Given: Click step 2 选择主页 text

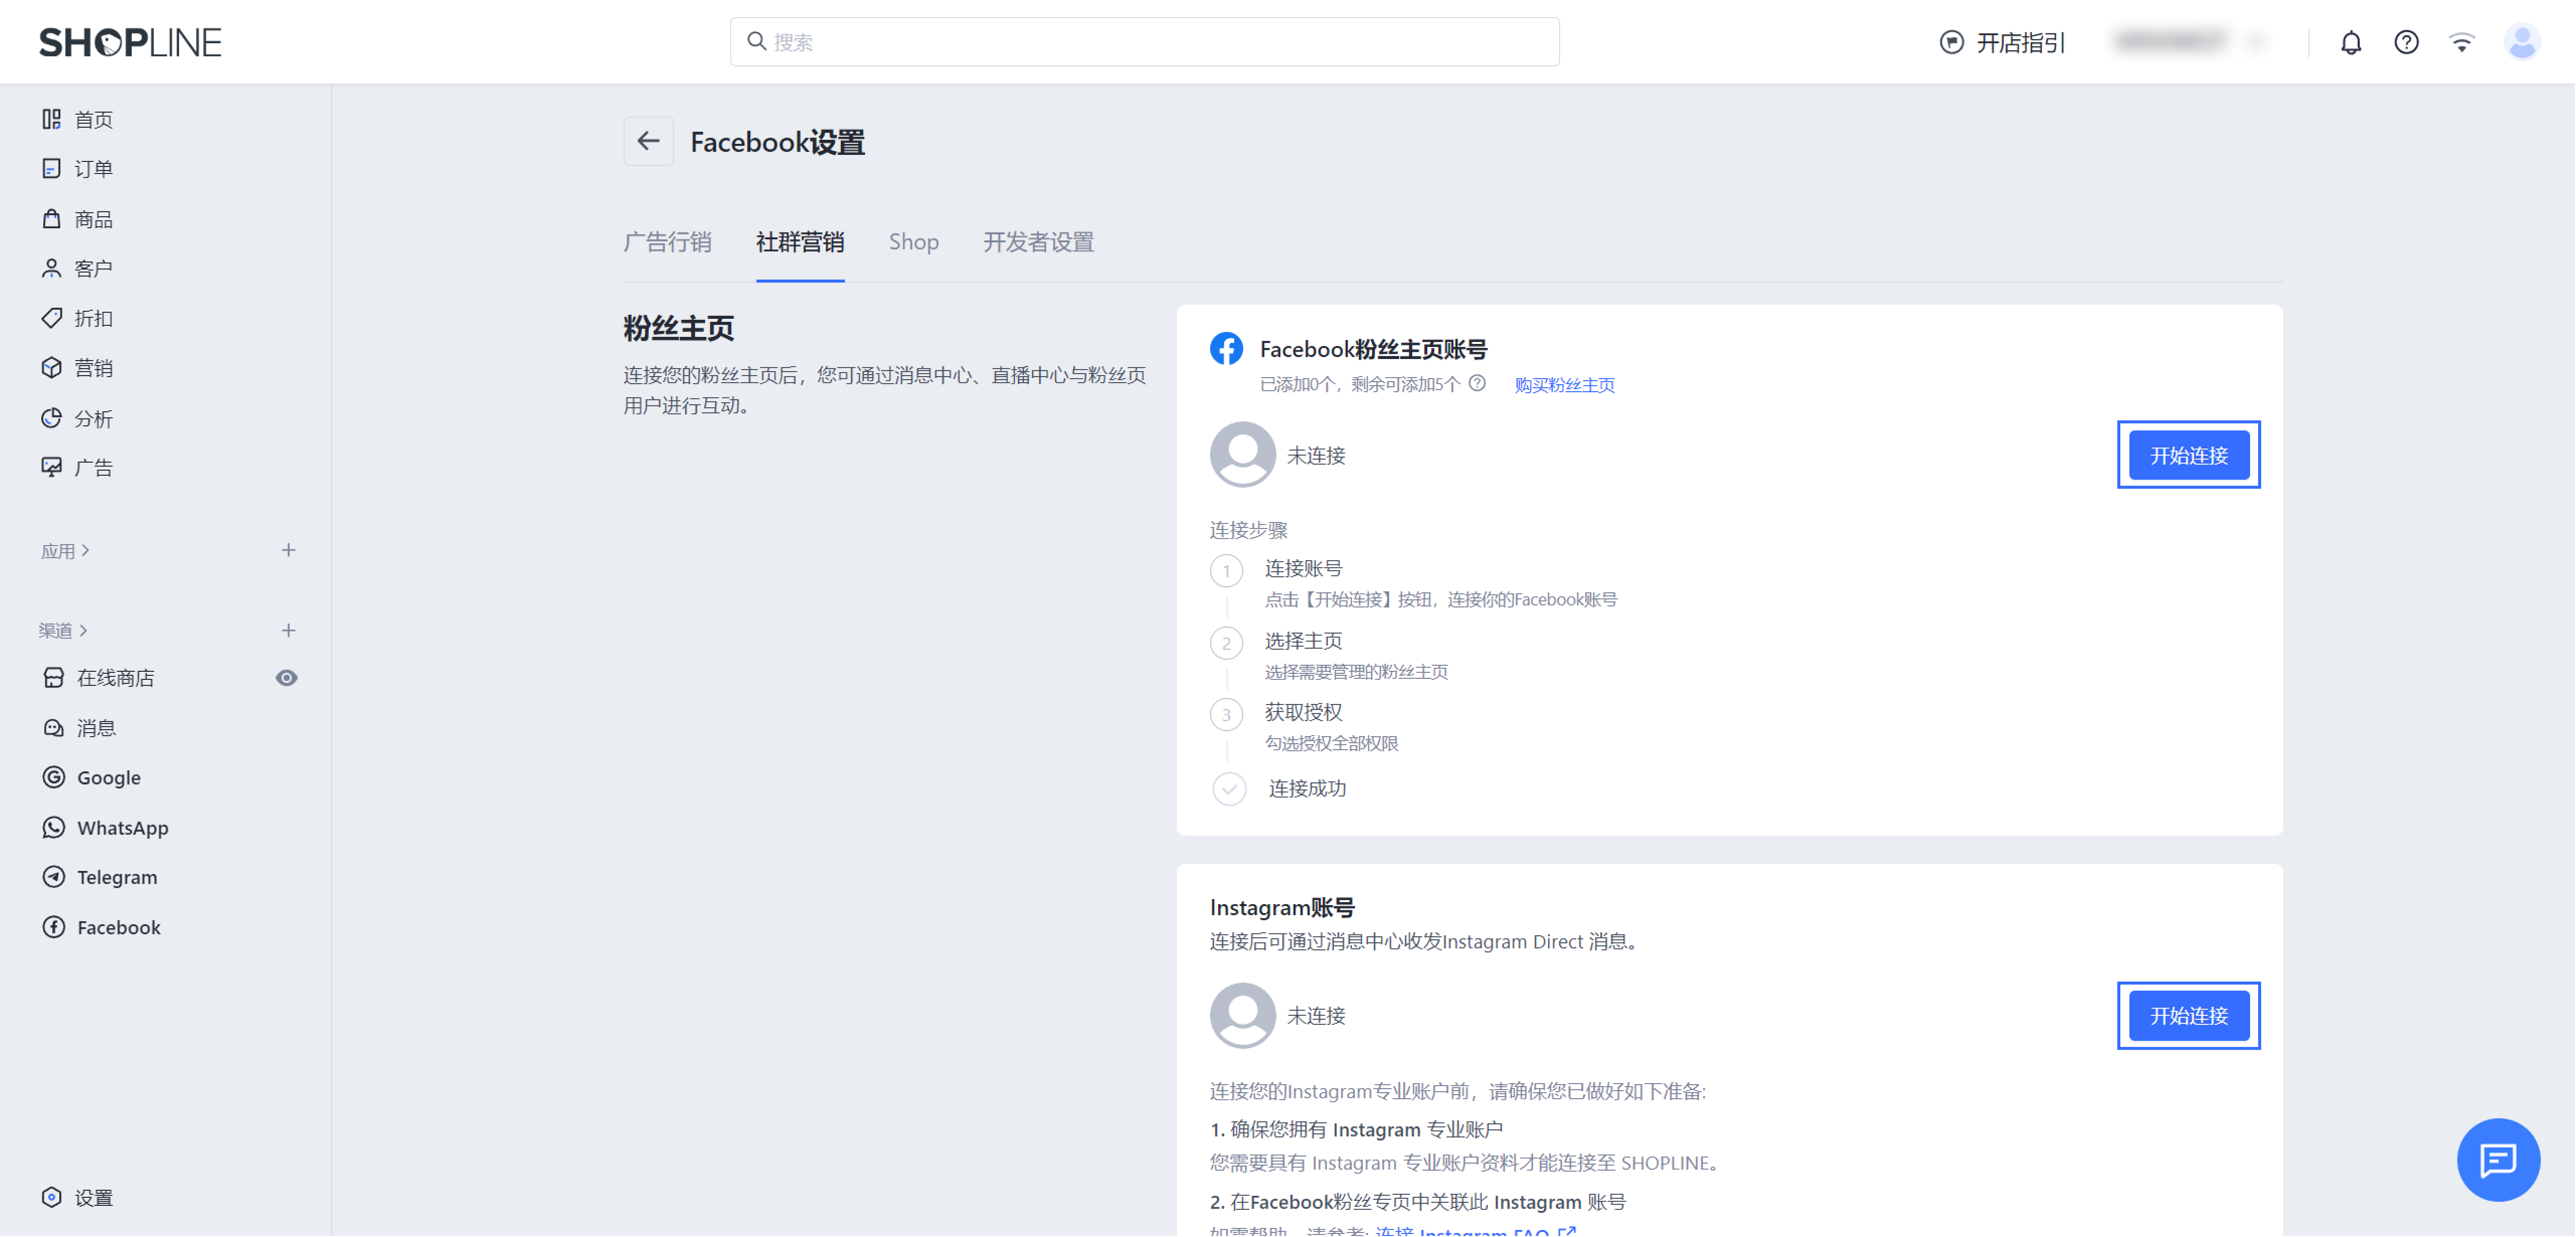Looking at the screenshot, I should pos(1304,641).
